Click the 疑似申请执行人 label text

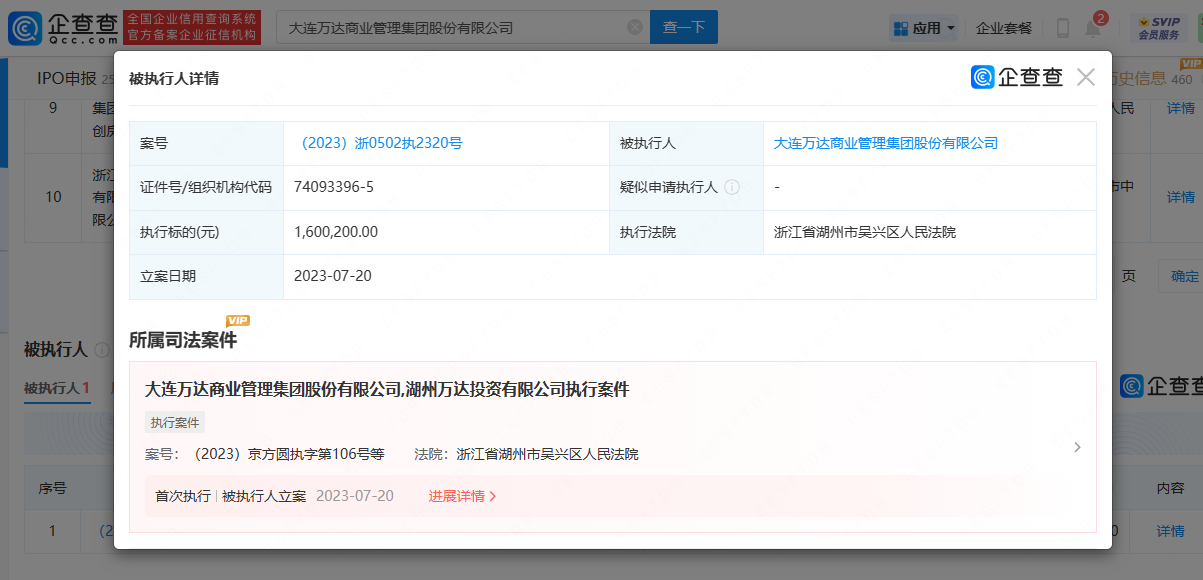(669, 187)
